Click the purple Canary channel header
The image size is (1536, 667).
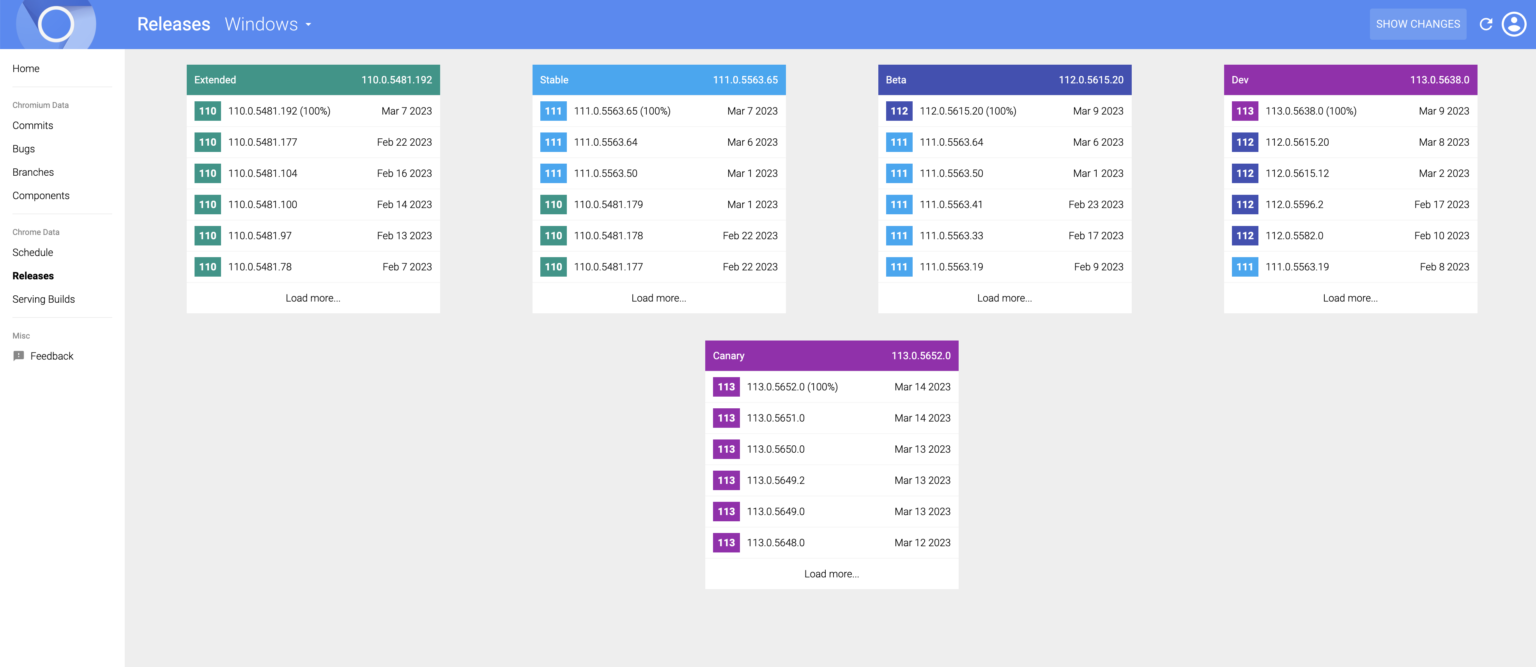click(831, 356)
